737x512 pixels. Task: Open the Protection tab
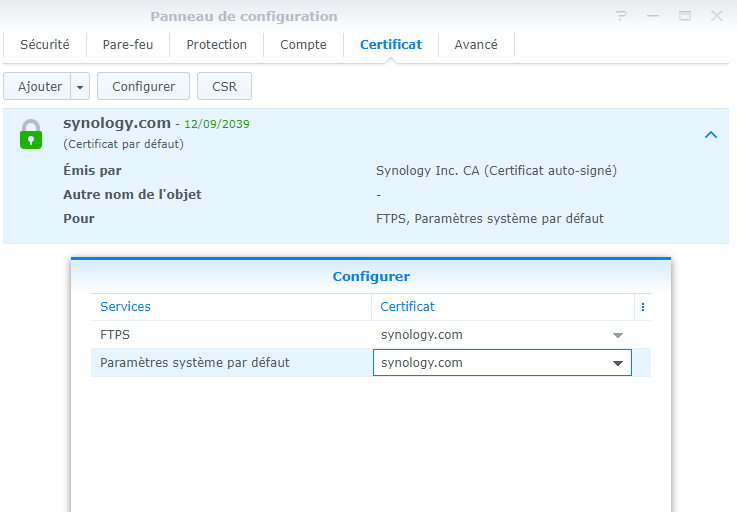(x=216, y=45)
